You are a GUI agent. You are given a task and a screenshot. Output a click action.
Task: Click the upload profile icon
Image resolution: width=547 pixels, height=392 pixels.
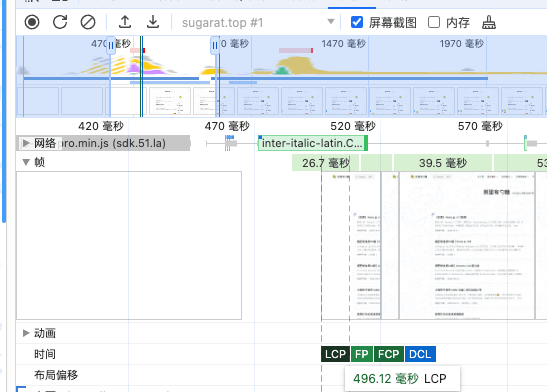coord(125,22)
